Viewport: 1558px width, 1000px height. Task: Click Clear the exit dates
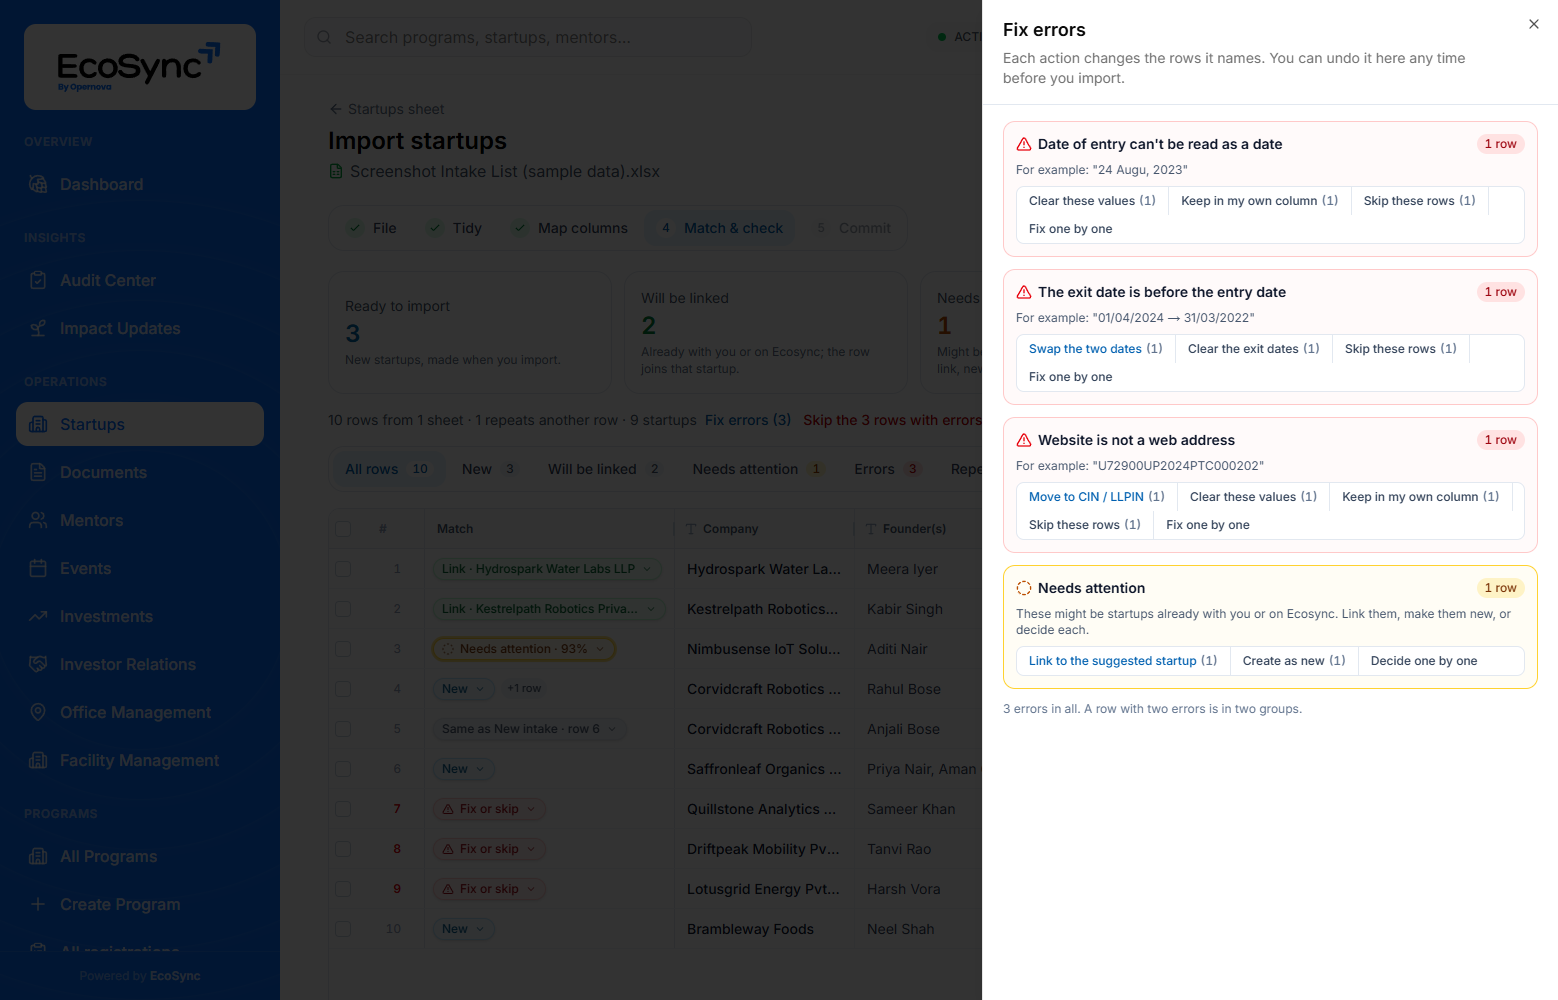point(1254,349)
